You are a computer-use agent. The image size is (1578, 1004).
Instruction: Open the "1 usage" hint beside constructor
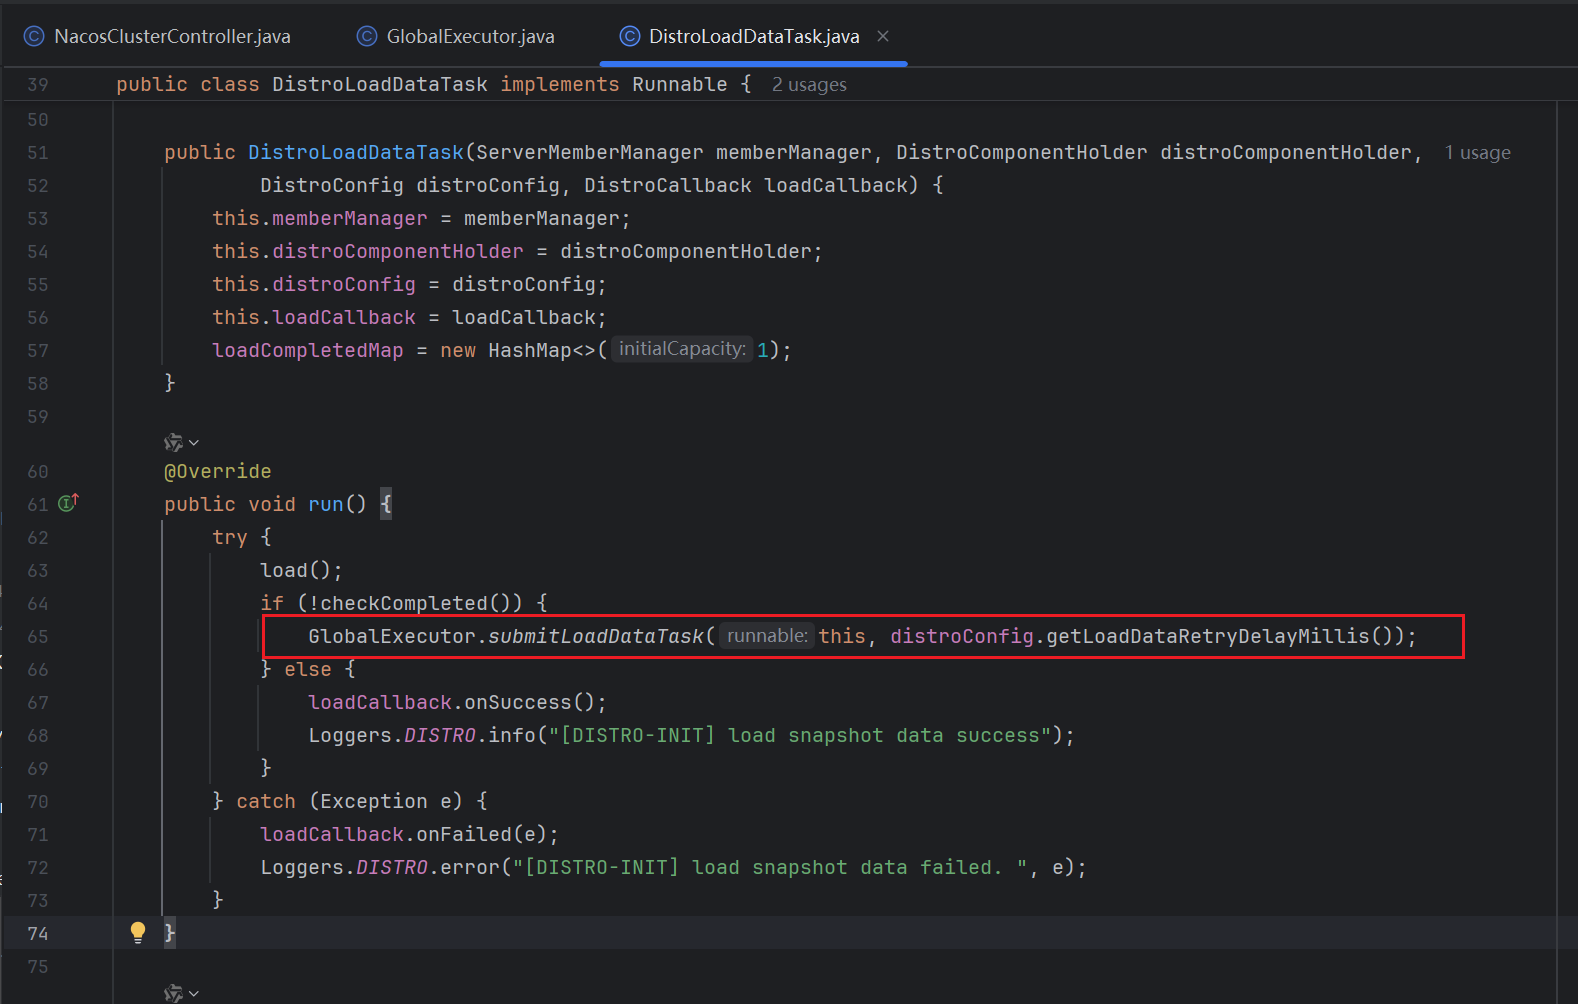click(x=1477, y=153)
